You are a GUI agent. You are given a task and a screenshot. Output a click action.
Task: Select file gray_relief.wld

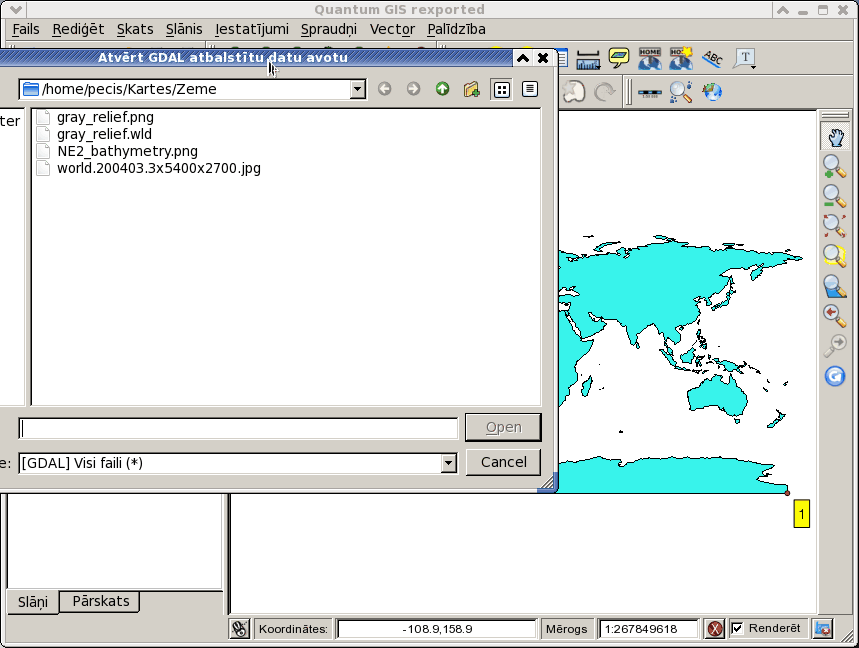(x=104, y=134)
